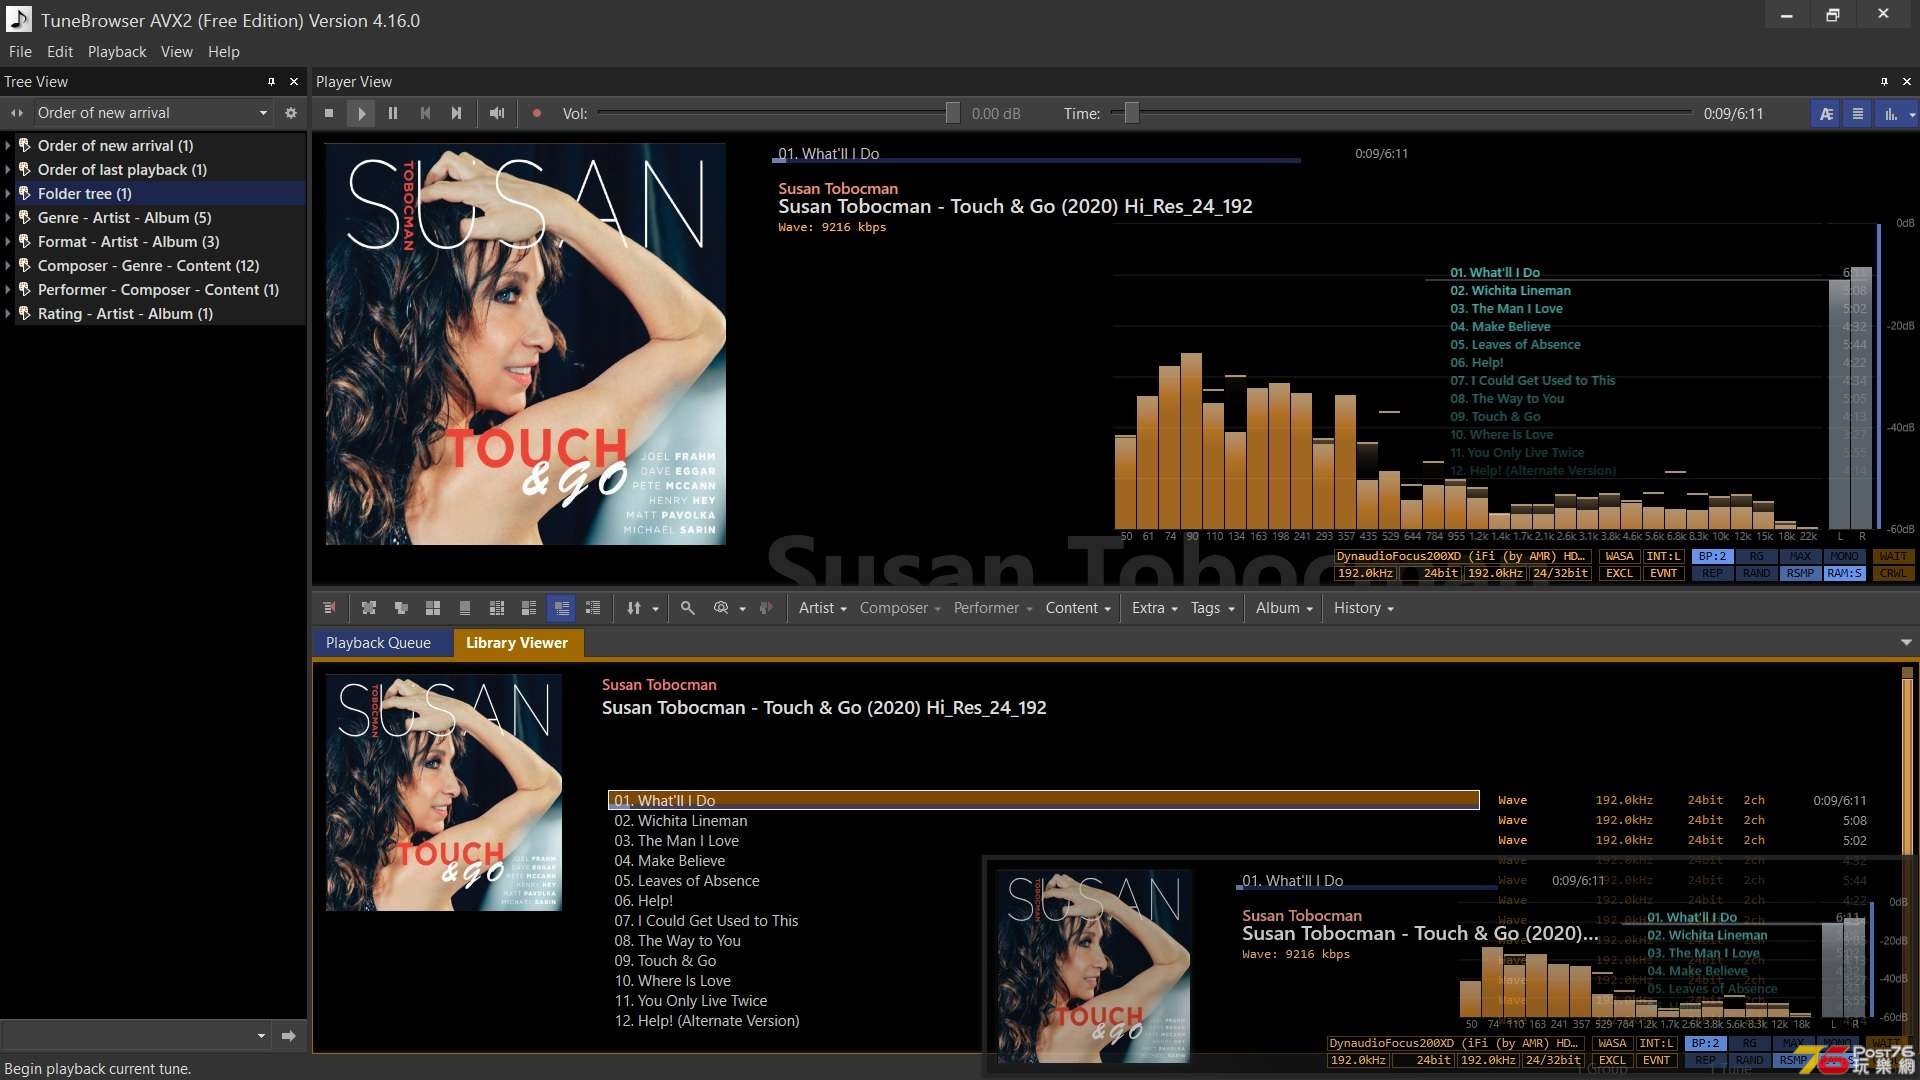Open the Edit menu
Screen dimensions: 1920x1080
[60, 52]
